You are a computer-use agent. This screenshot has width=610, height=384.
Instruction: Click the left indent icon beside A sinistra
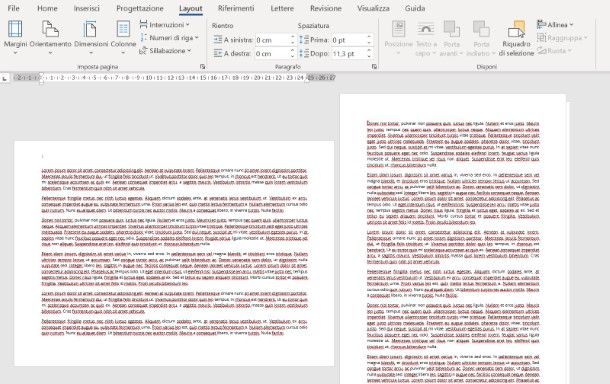tap(218, 40)
